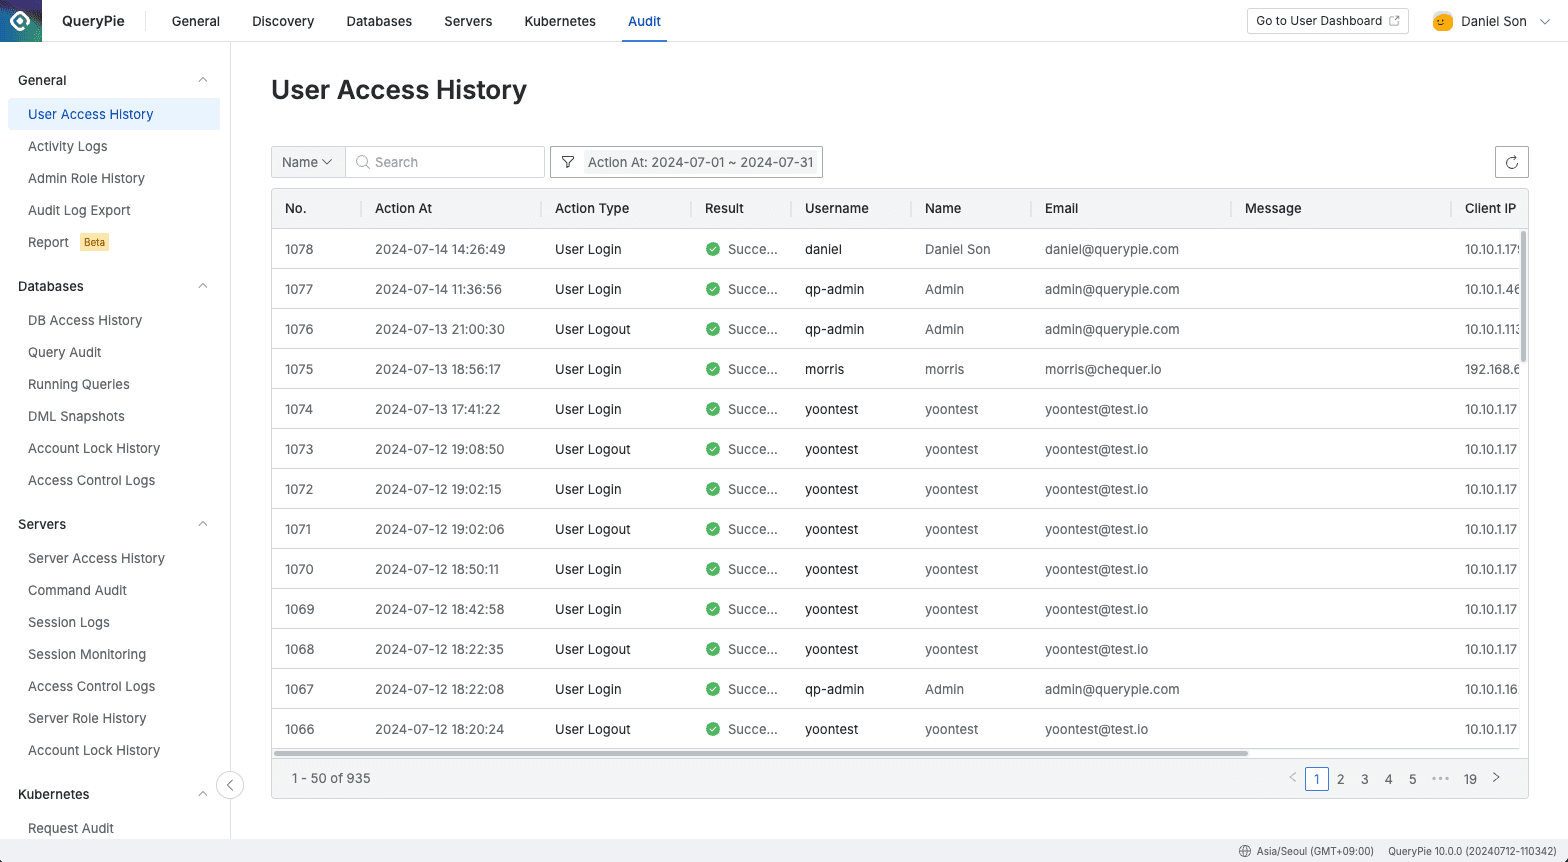The image size is (1568, 862).
Task: Go to page 5
Action: click(1413, 779)
